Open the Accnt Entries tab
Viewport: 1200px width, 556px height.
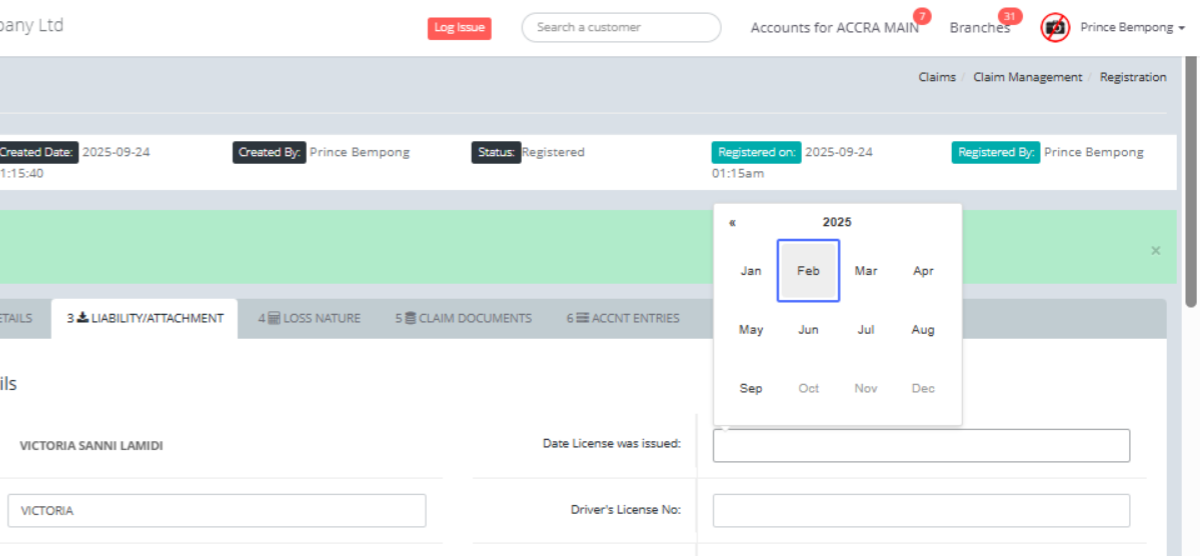click(624, 318)
